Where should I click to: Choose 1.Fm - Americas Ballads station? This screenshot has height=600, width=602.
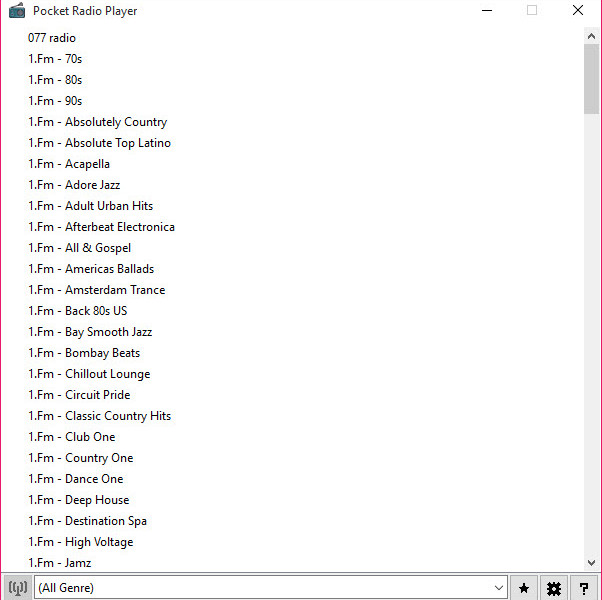91,269
